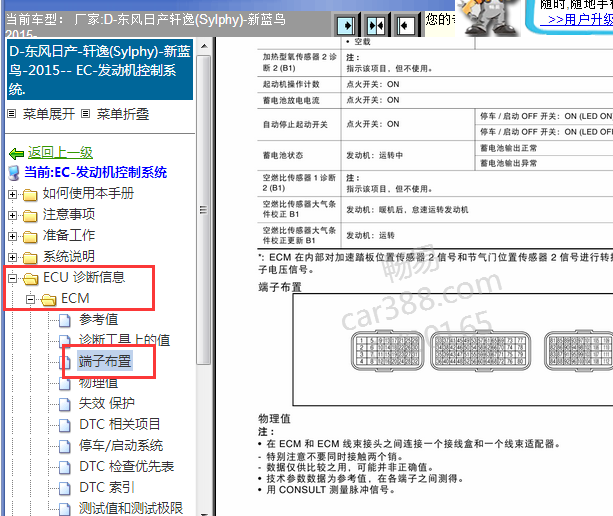The width and height of the screenshot is (613, 516).
Task: Expand the 准备工作 tree node
Action: click(13, 236)
